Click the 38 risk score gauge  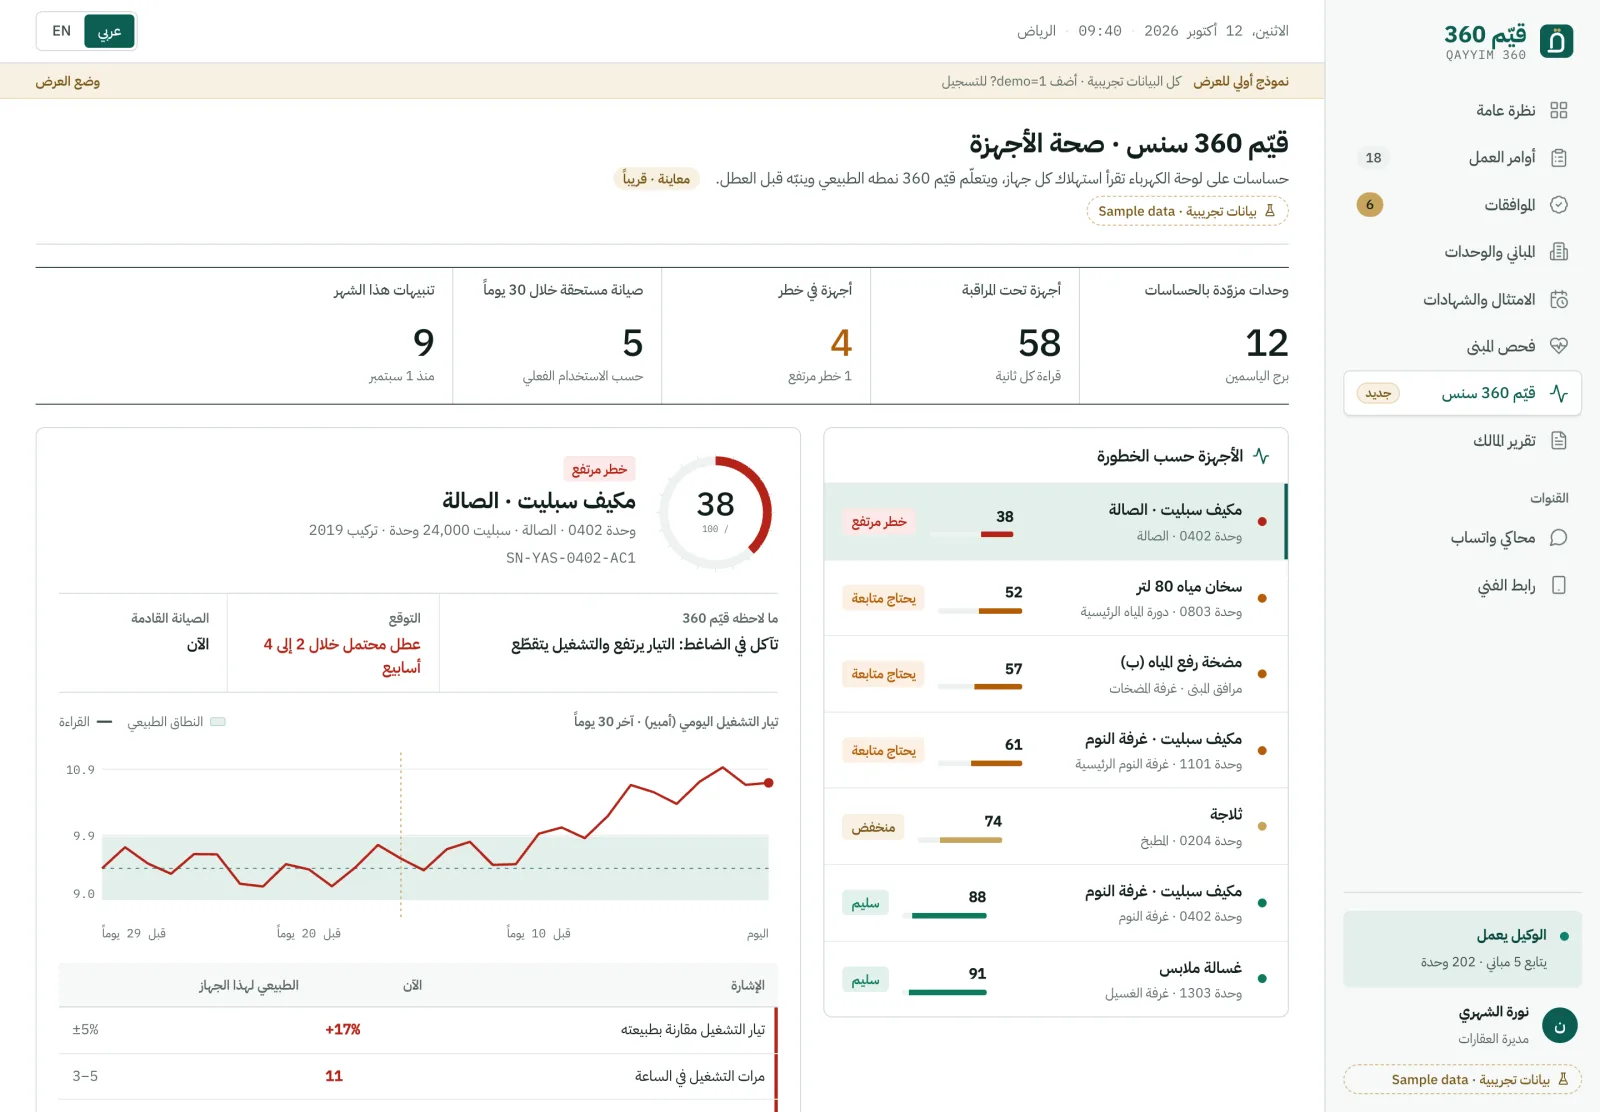(x=715, y=513)
